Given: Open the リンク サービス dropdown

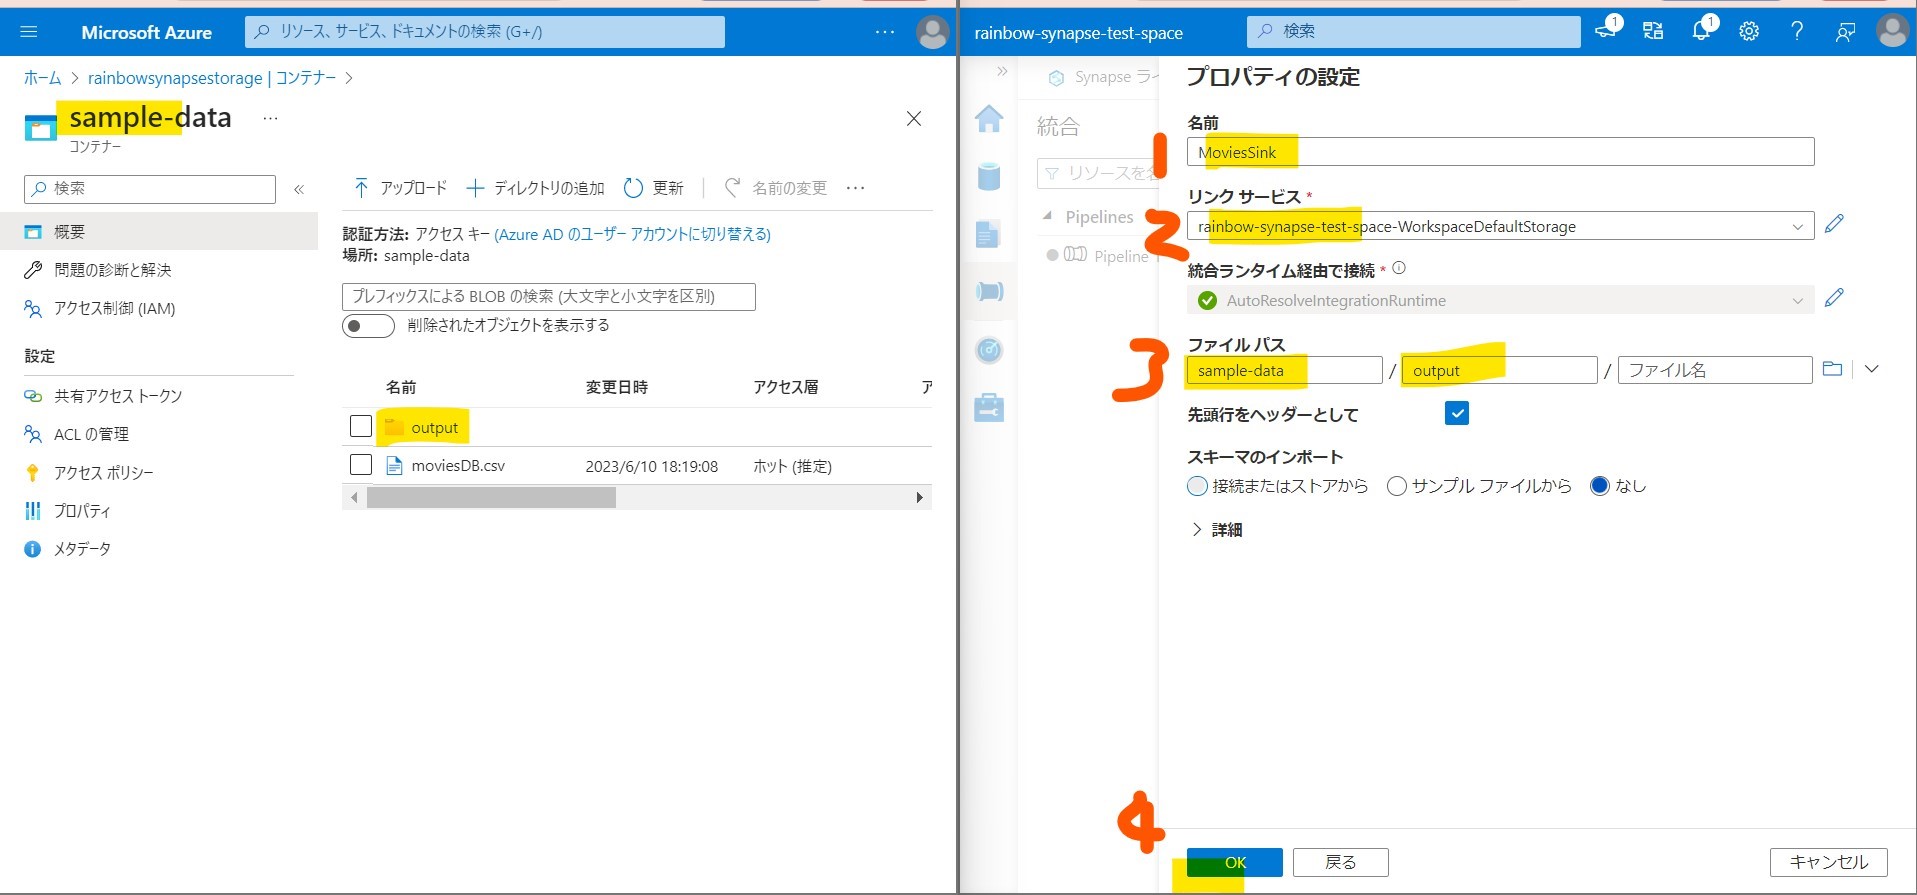Looking at the screenshot, I should tap(1500, 226).
